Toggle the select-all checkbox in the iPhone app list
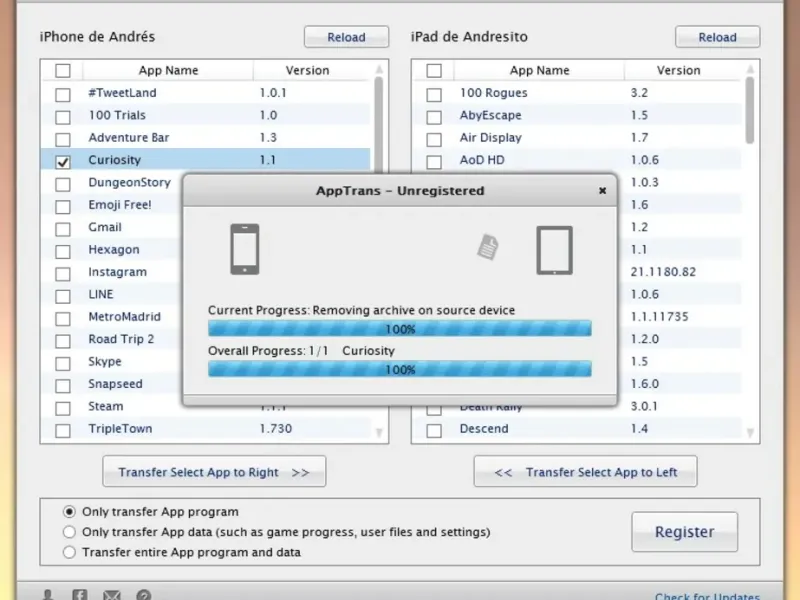 tap(63, 70)
